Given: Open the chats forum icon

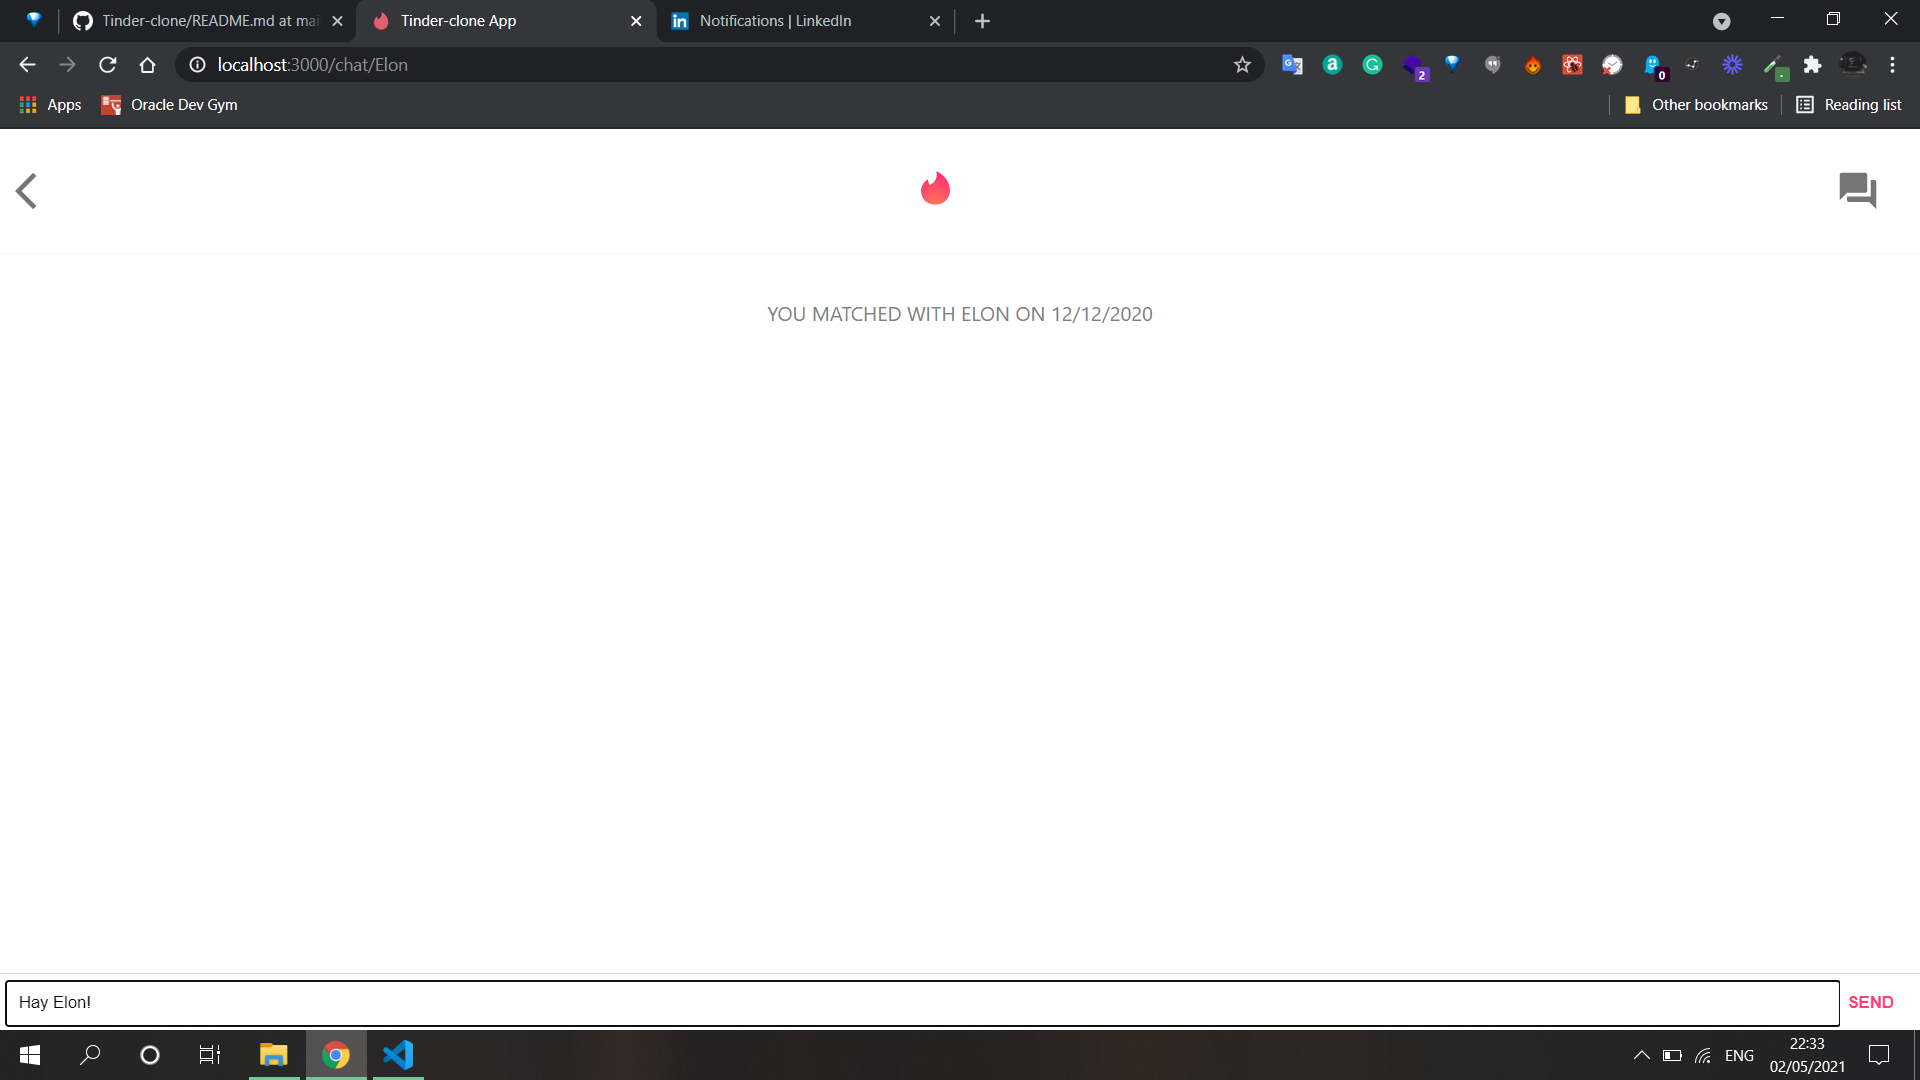Looking at the screenshot, I should click(x=1857, y=190).
